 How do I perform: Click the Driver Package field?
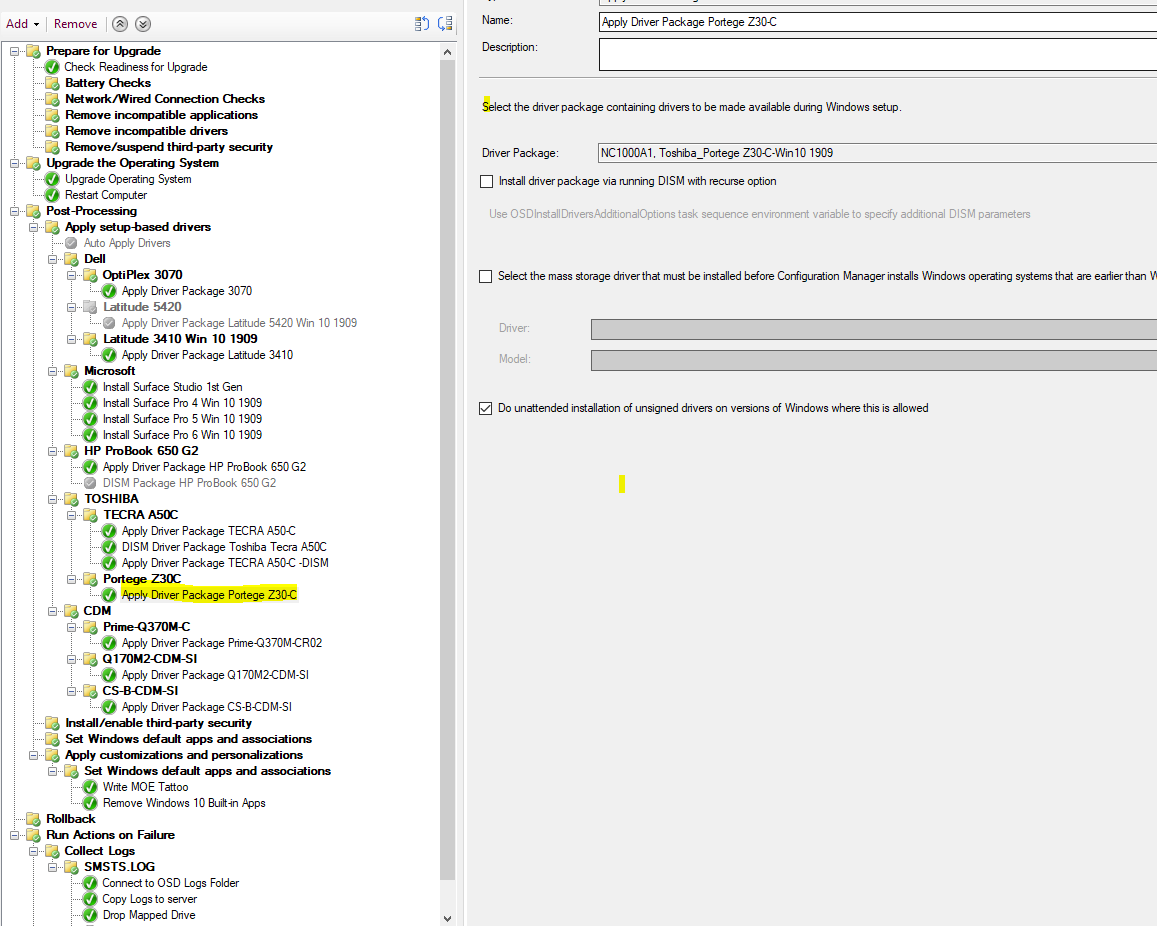point(878,153)
